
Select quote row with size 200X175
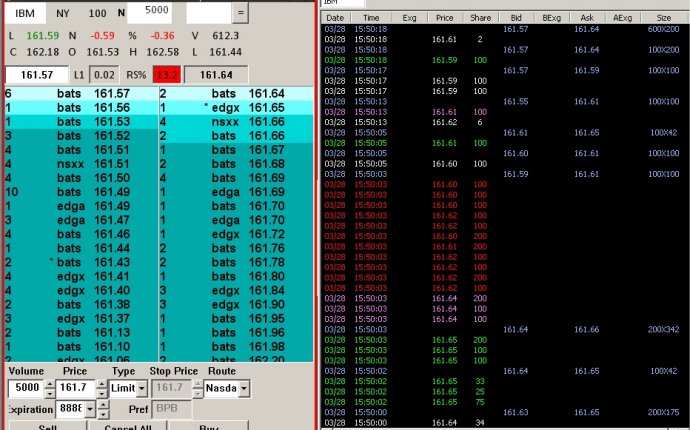(505, 412)
